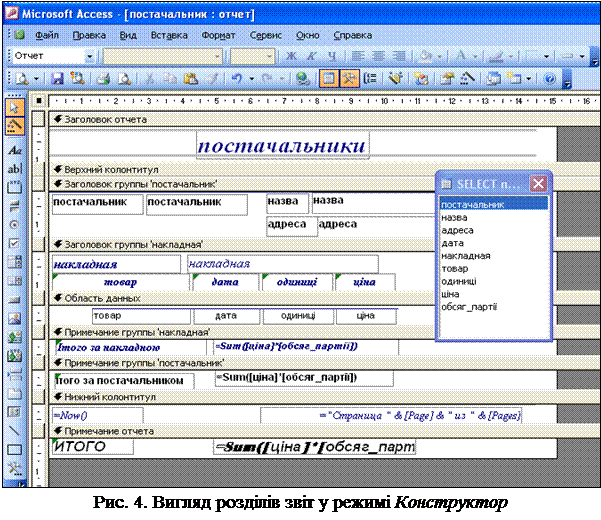This screenshot has width=601, height=520.
Task: Open the Сервис menu
Action: [266, 35]
